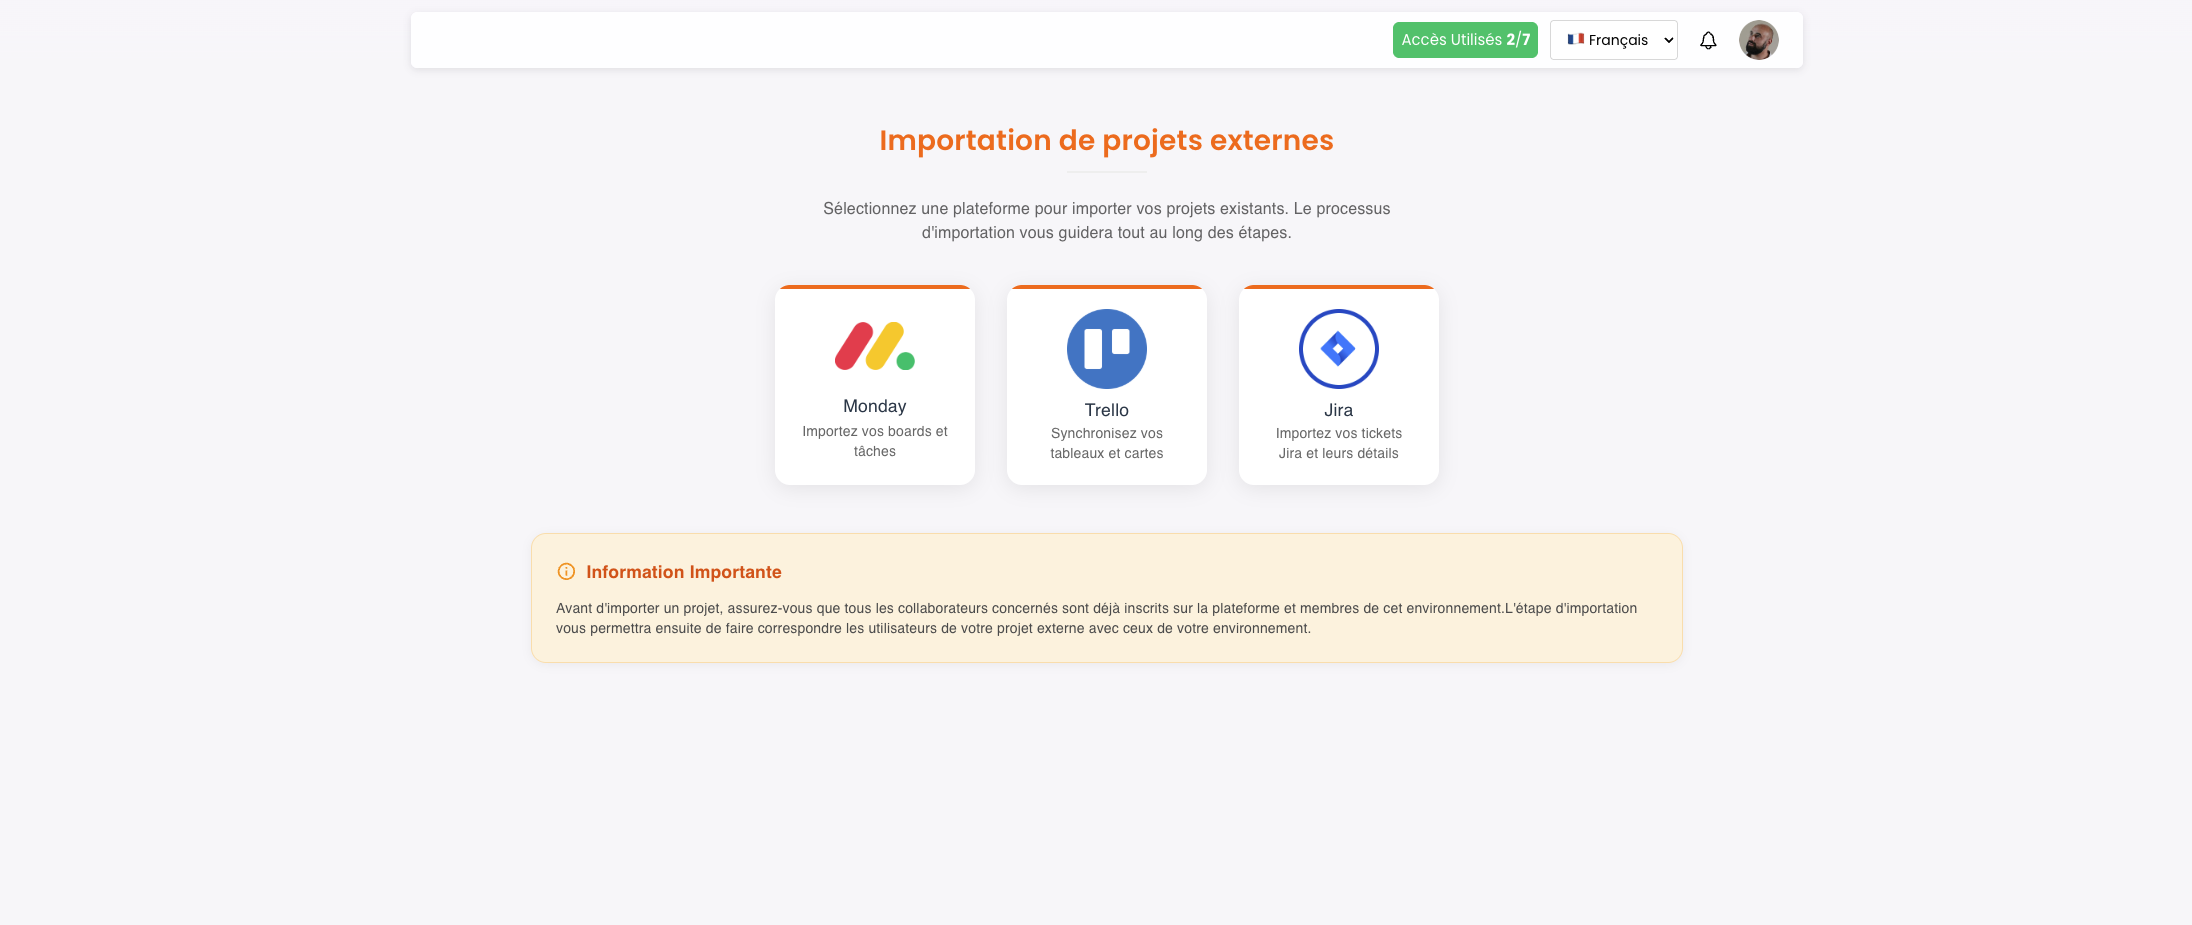Select the Monday card title
The height and width of the screenshot is (925, 2192).
point(875,406)
